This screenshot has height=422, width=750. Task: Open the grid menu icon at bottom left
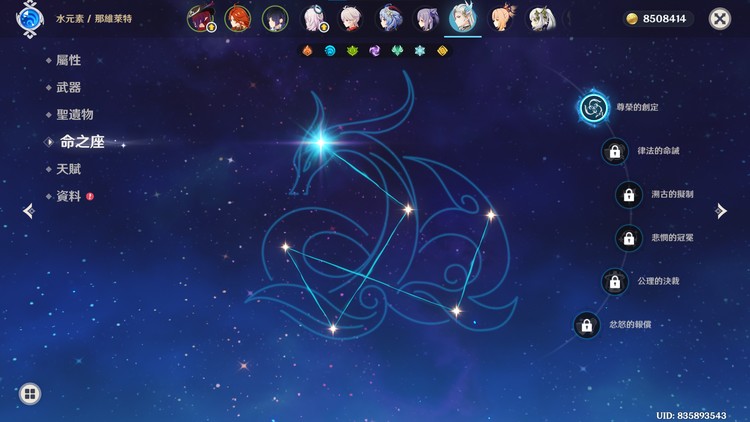(x=30, y=394)
